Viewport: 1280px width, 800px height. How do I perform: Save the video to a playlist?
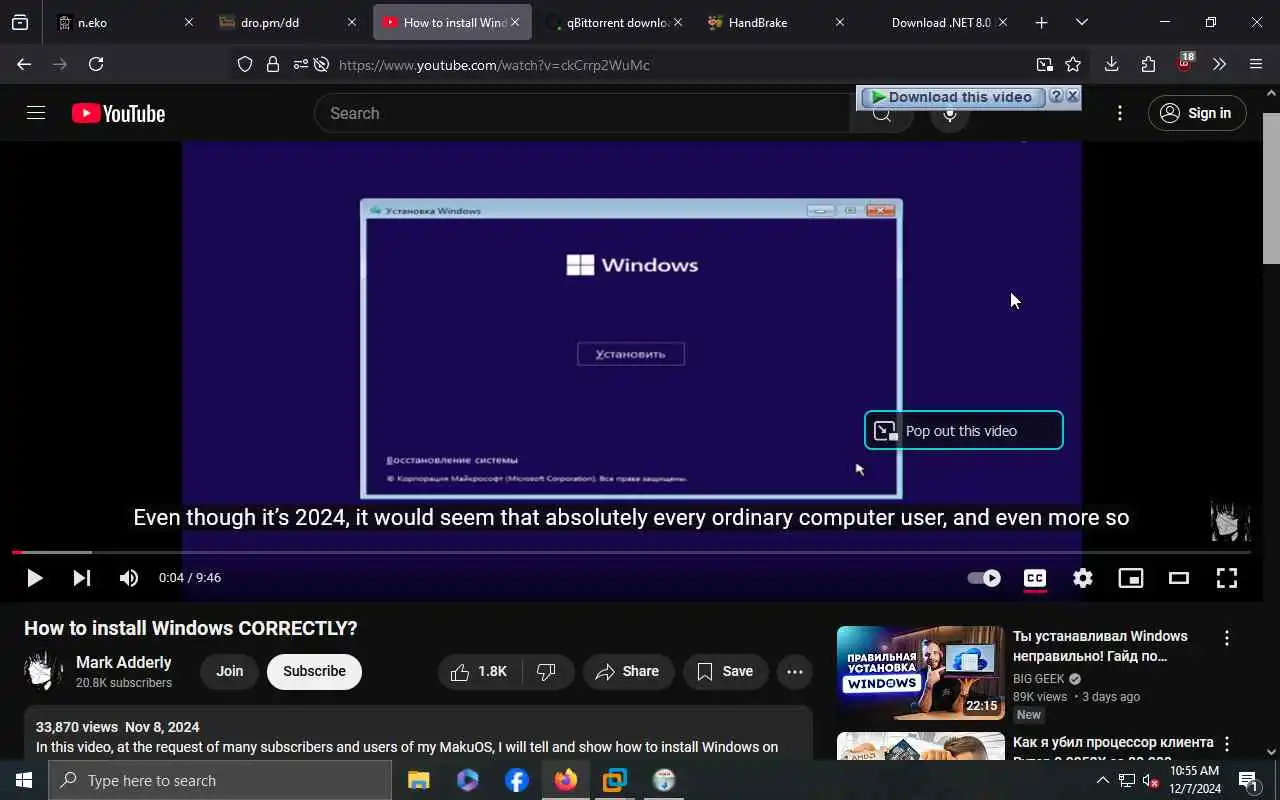[x=726, y=672]
